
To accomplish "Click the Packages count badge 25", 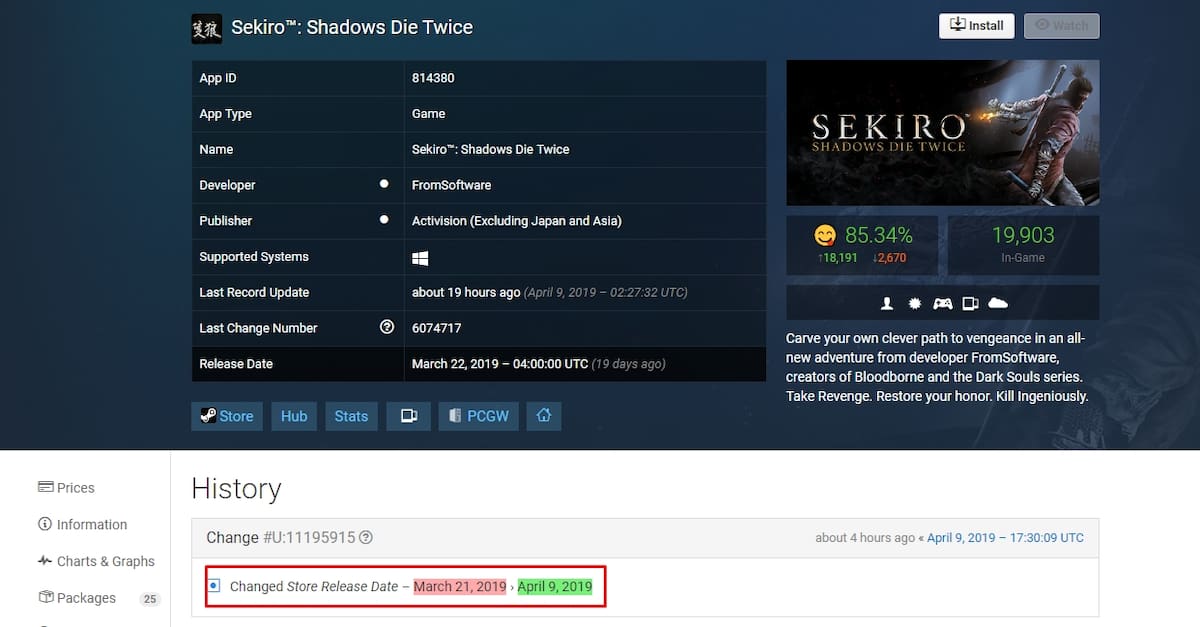I will pyautogui.click(x=150, y=599).
